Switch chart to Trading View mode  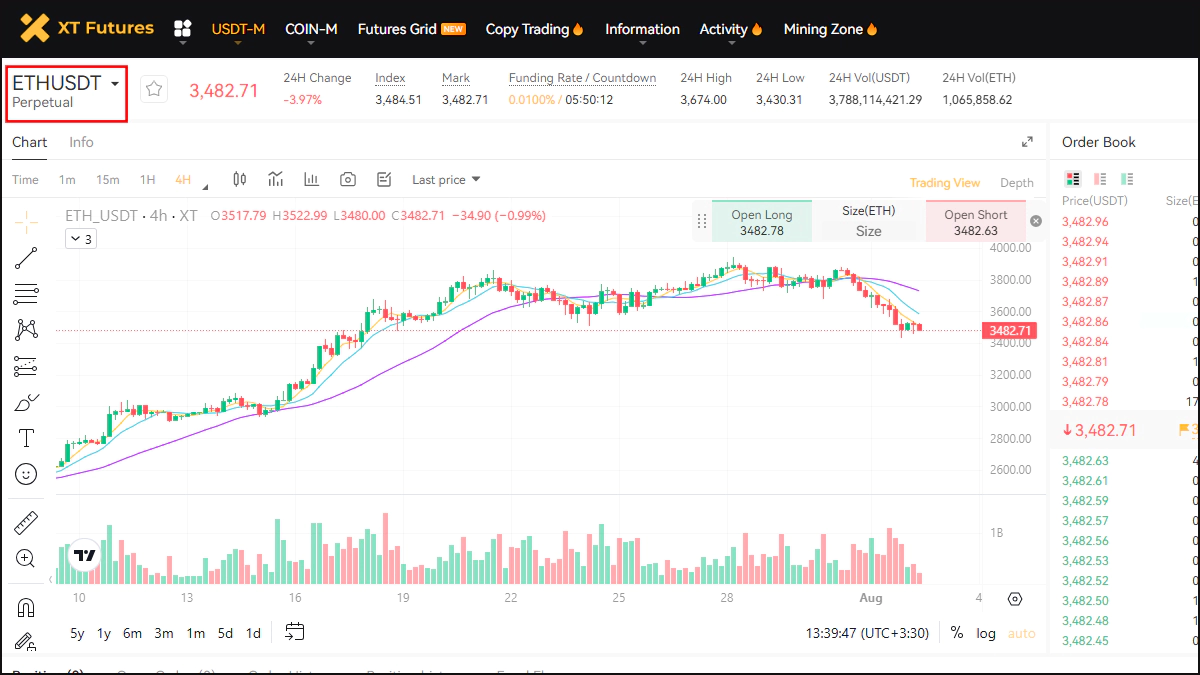pos(944,183)
